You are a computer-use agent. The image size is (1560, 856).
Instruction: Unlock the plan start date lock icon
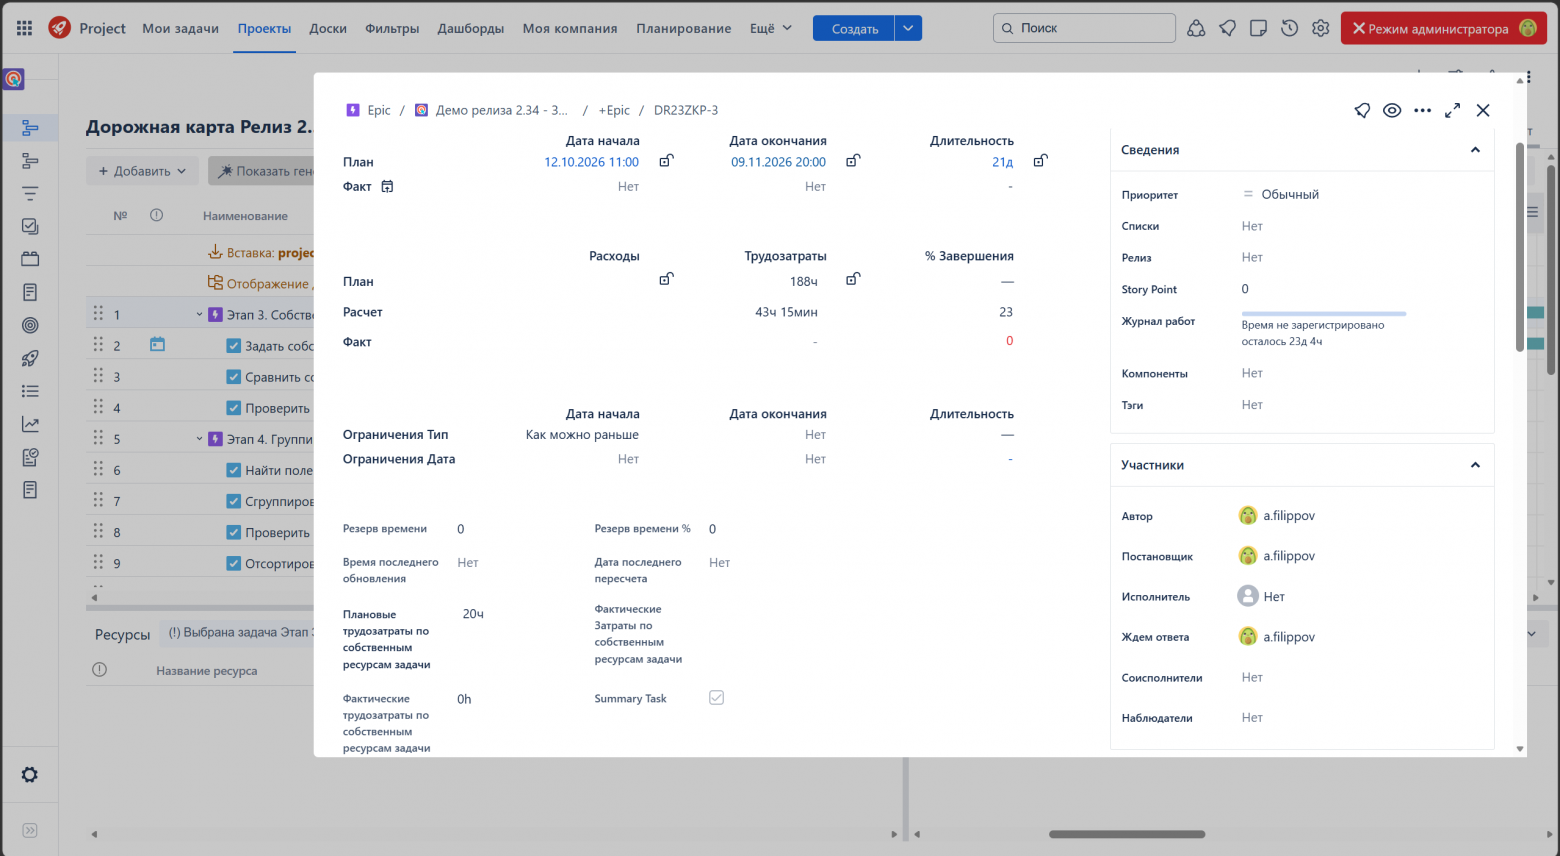click(x=666, y=160)
